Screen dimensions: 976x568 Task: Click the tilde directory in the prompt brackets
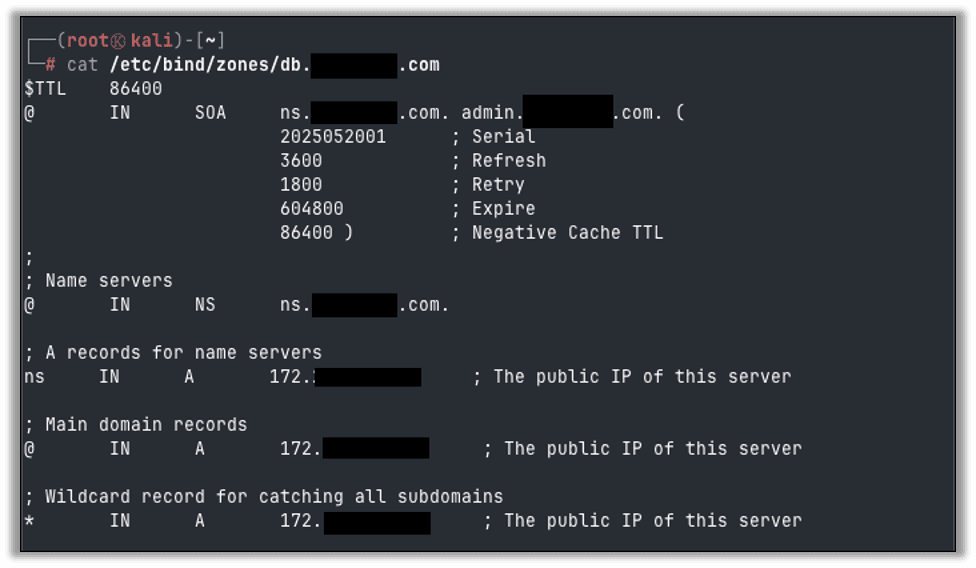(211, 41)
